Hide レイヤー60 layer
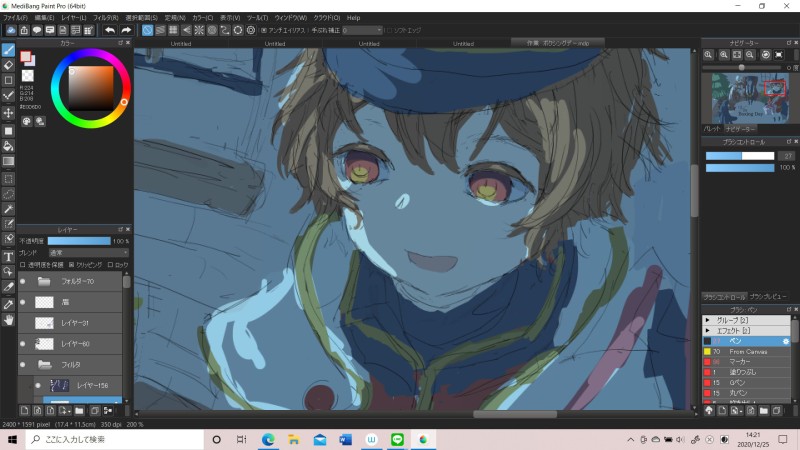800x450 pixels. pos(22,344)
